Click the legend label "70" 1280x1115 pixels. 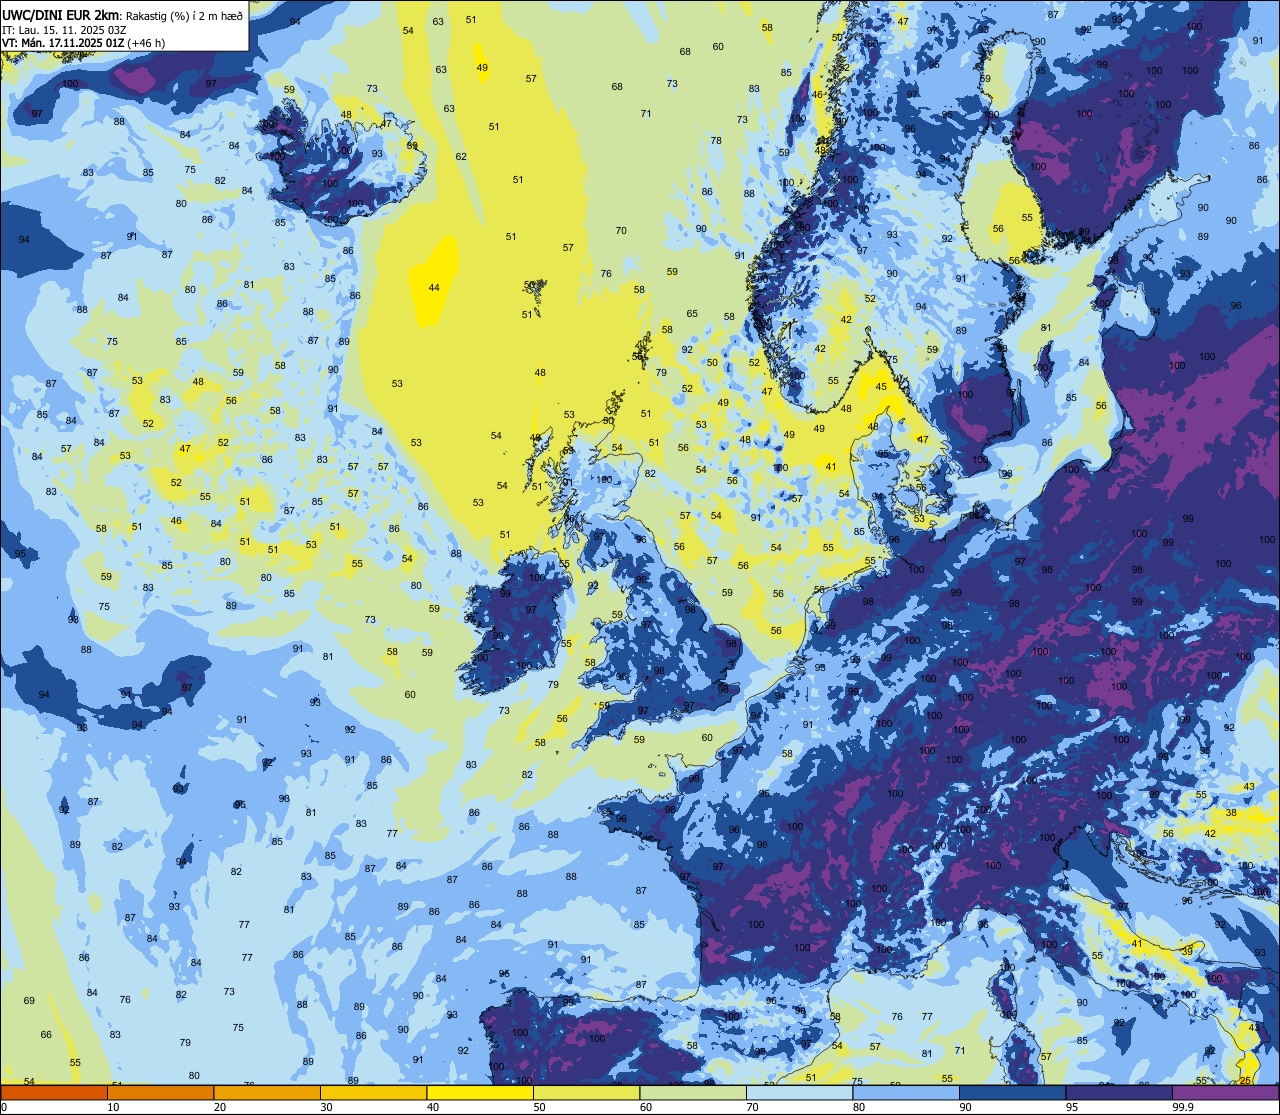752,1107
